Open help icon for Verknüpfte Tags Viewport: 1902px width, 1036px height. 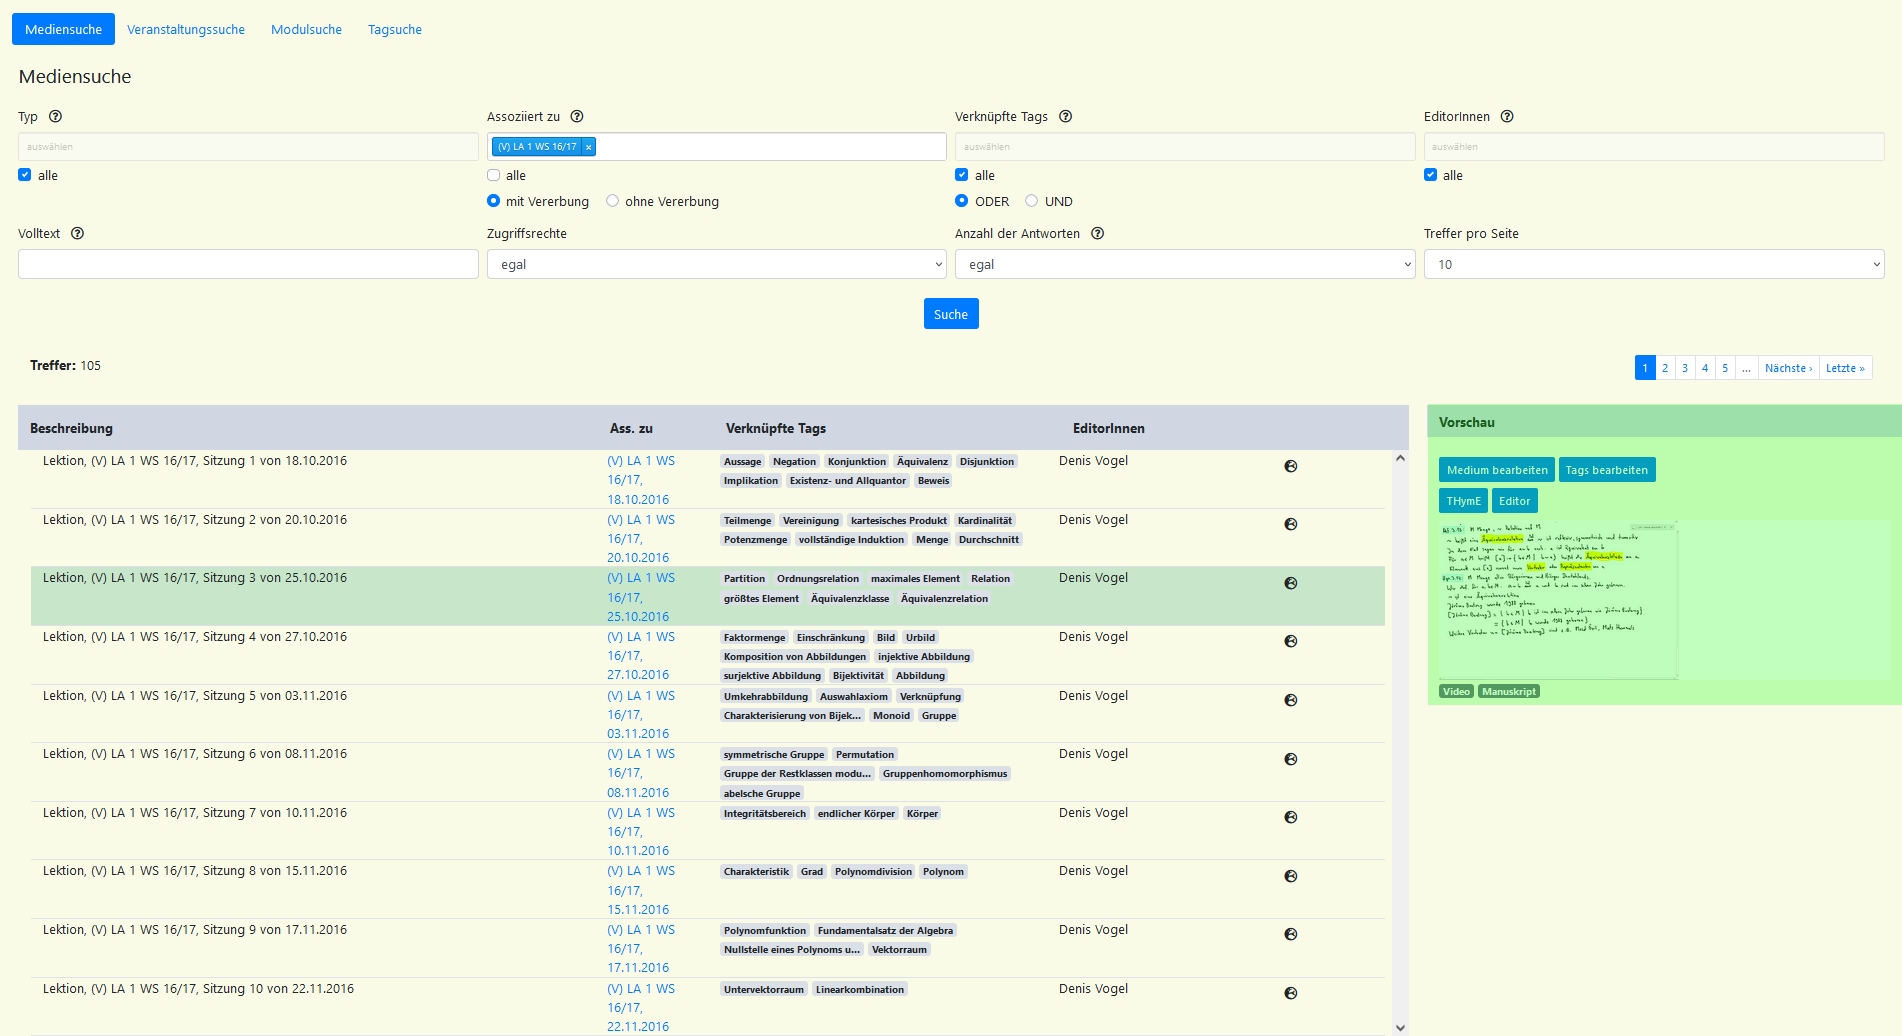point(1066,117)
